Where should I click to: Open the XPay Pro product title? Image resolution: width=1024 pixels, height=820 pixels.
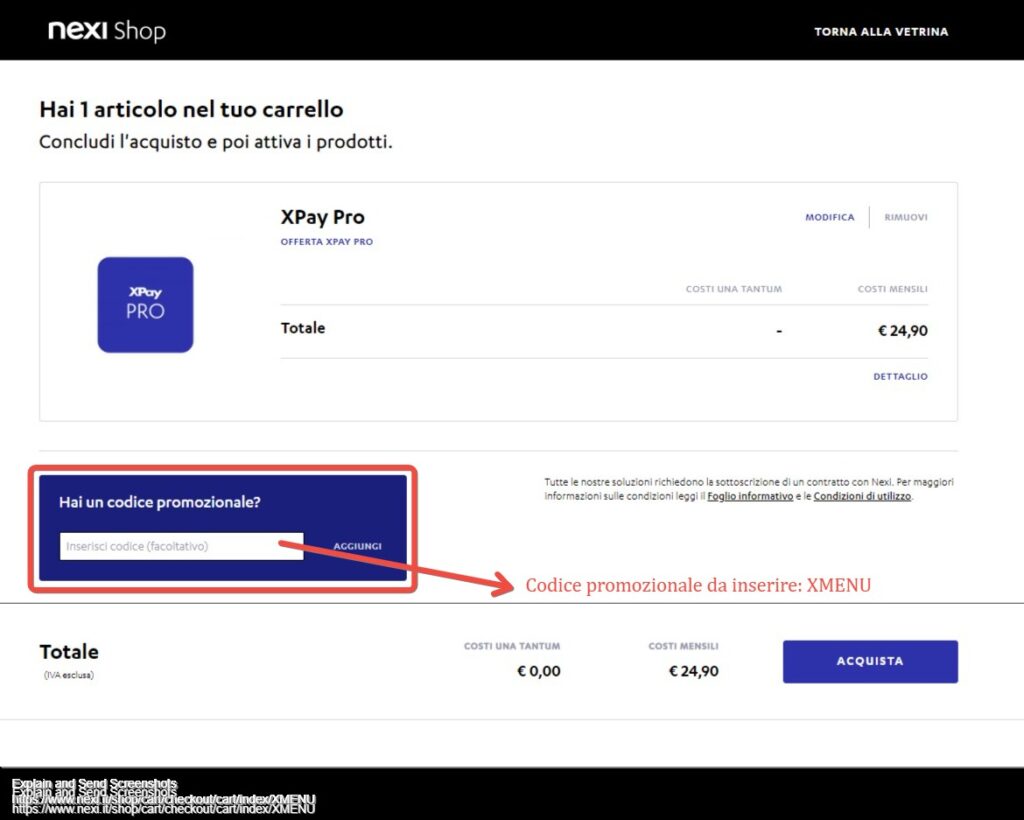pos(322,217)
